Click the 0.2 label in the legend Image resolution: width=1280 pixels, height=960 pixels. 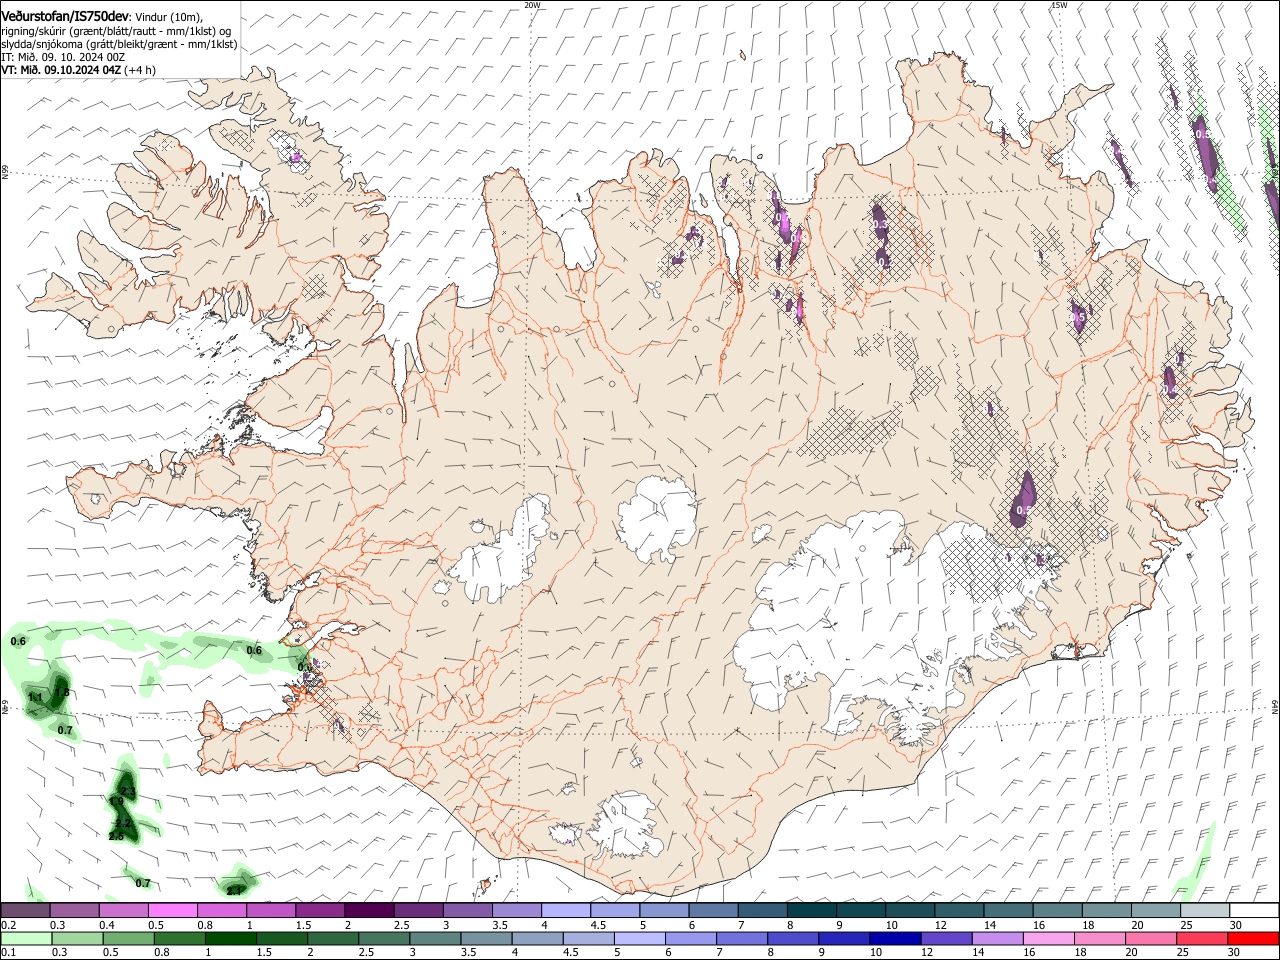[x=8, y=925]
